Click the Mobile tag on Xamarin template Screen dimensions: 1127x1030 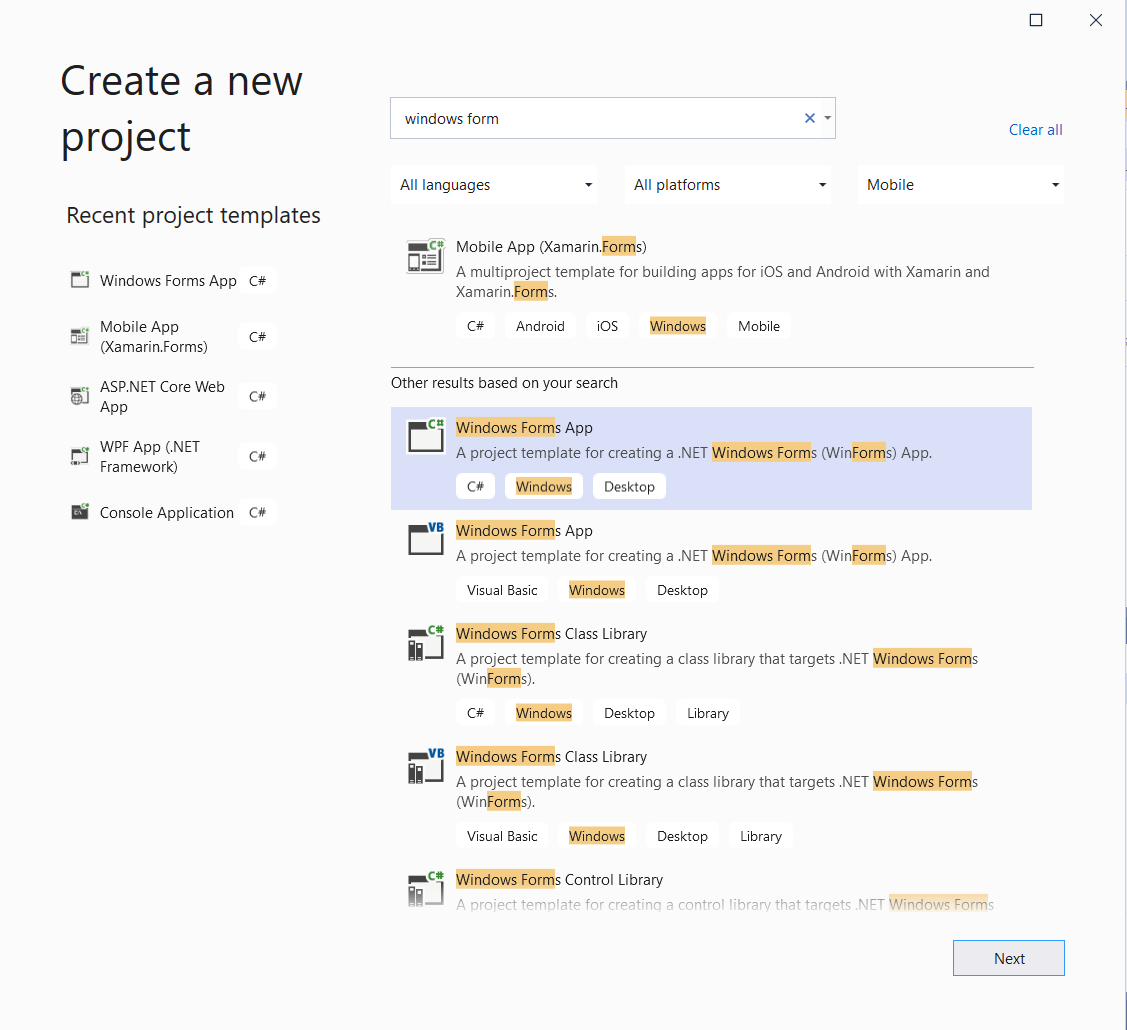(x=758, y=326)
